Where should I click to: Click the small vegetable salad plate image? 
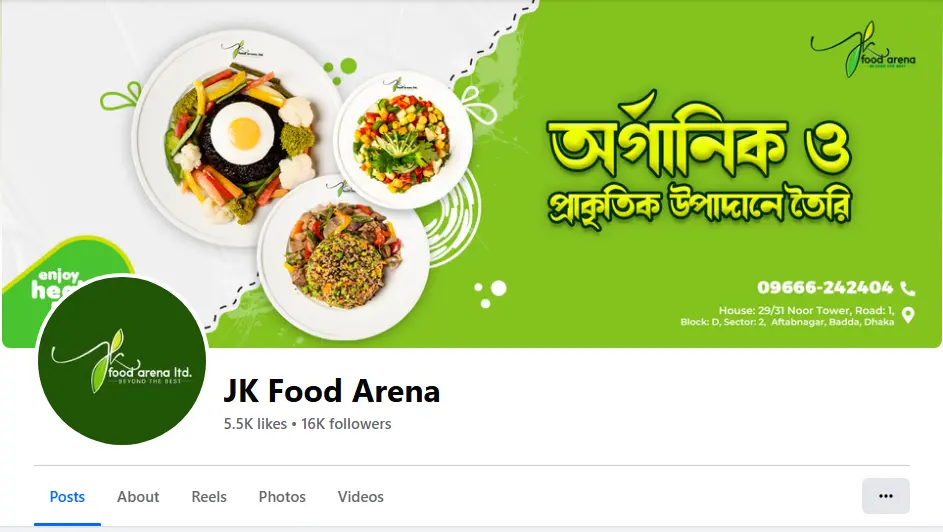tap(403, 141)
